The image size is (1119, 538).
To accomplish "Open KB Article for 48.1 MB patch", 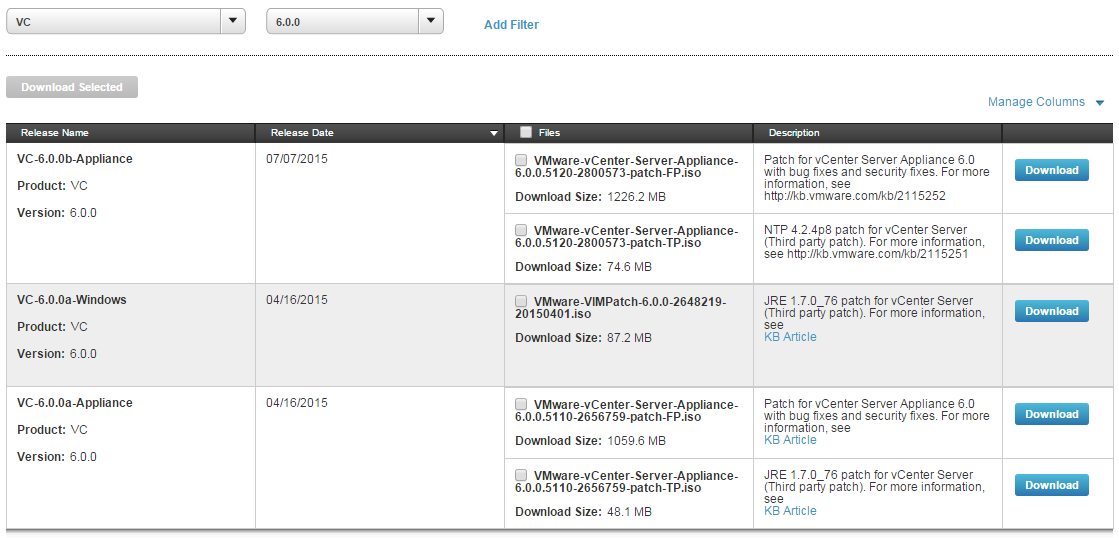I will (x=790, y=511).
